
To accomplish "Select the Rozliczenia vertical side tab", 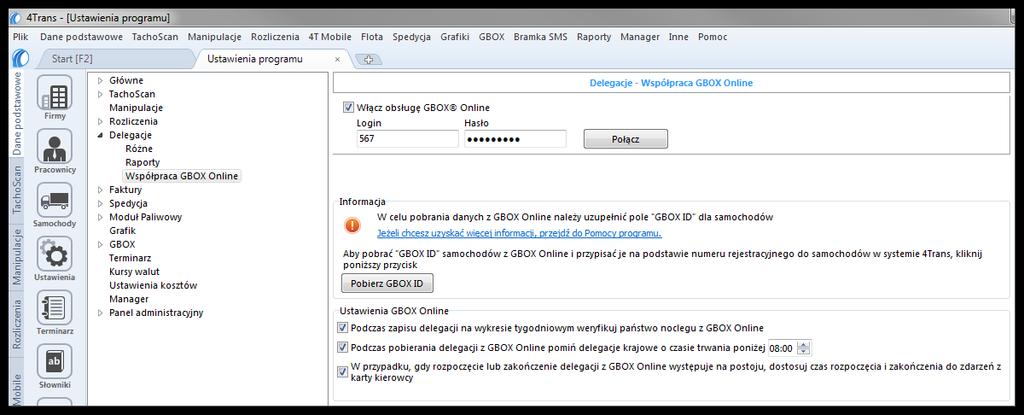I will 18,325.
